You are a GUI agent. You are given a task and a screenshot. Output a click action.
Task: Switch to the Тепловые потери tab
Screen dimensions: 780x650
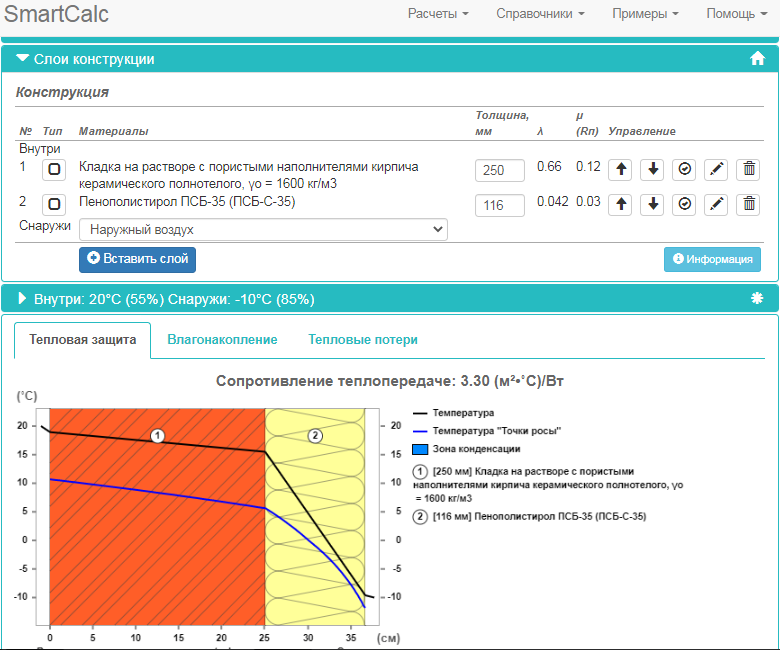363,340
